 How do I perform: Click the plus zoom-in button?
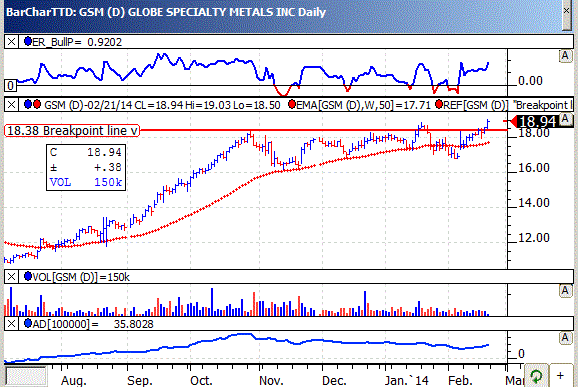tap(560, 376)
